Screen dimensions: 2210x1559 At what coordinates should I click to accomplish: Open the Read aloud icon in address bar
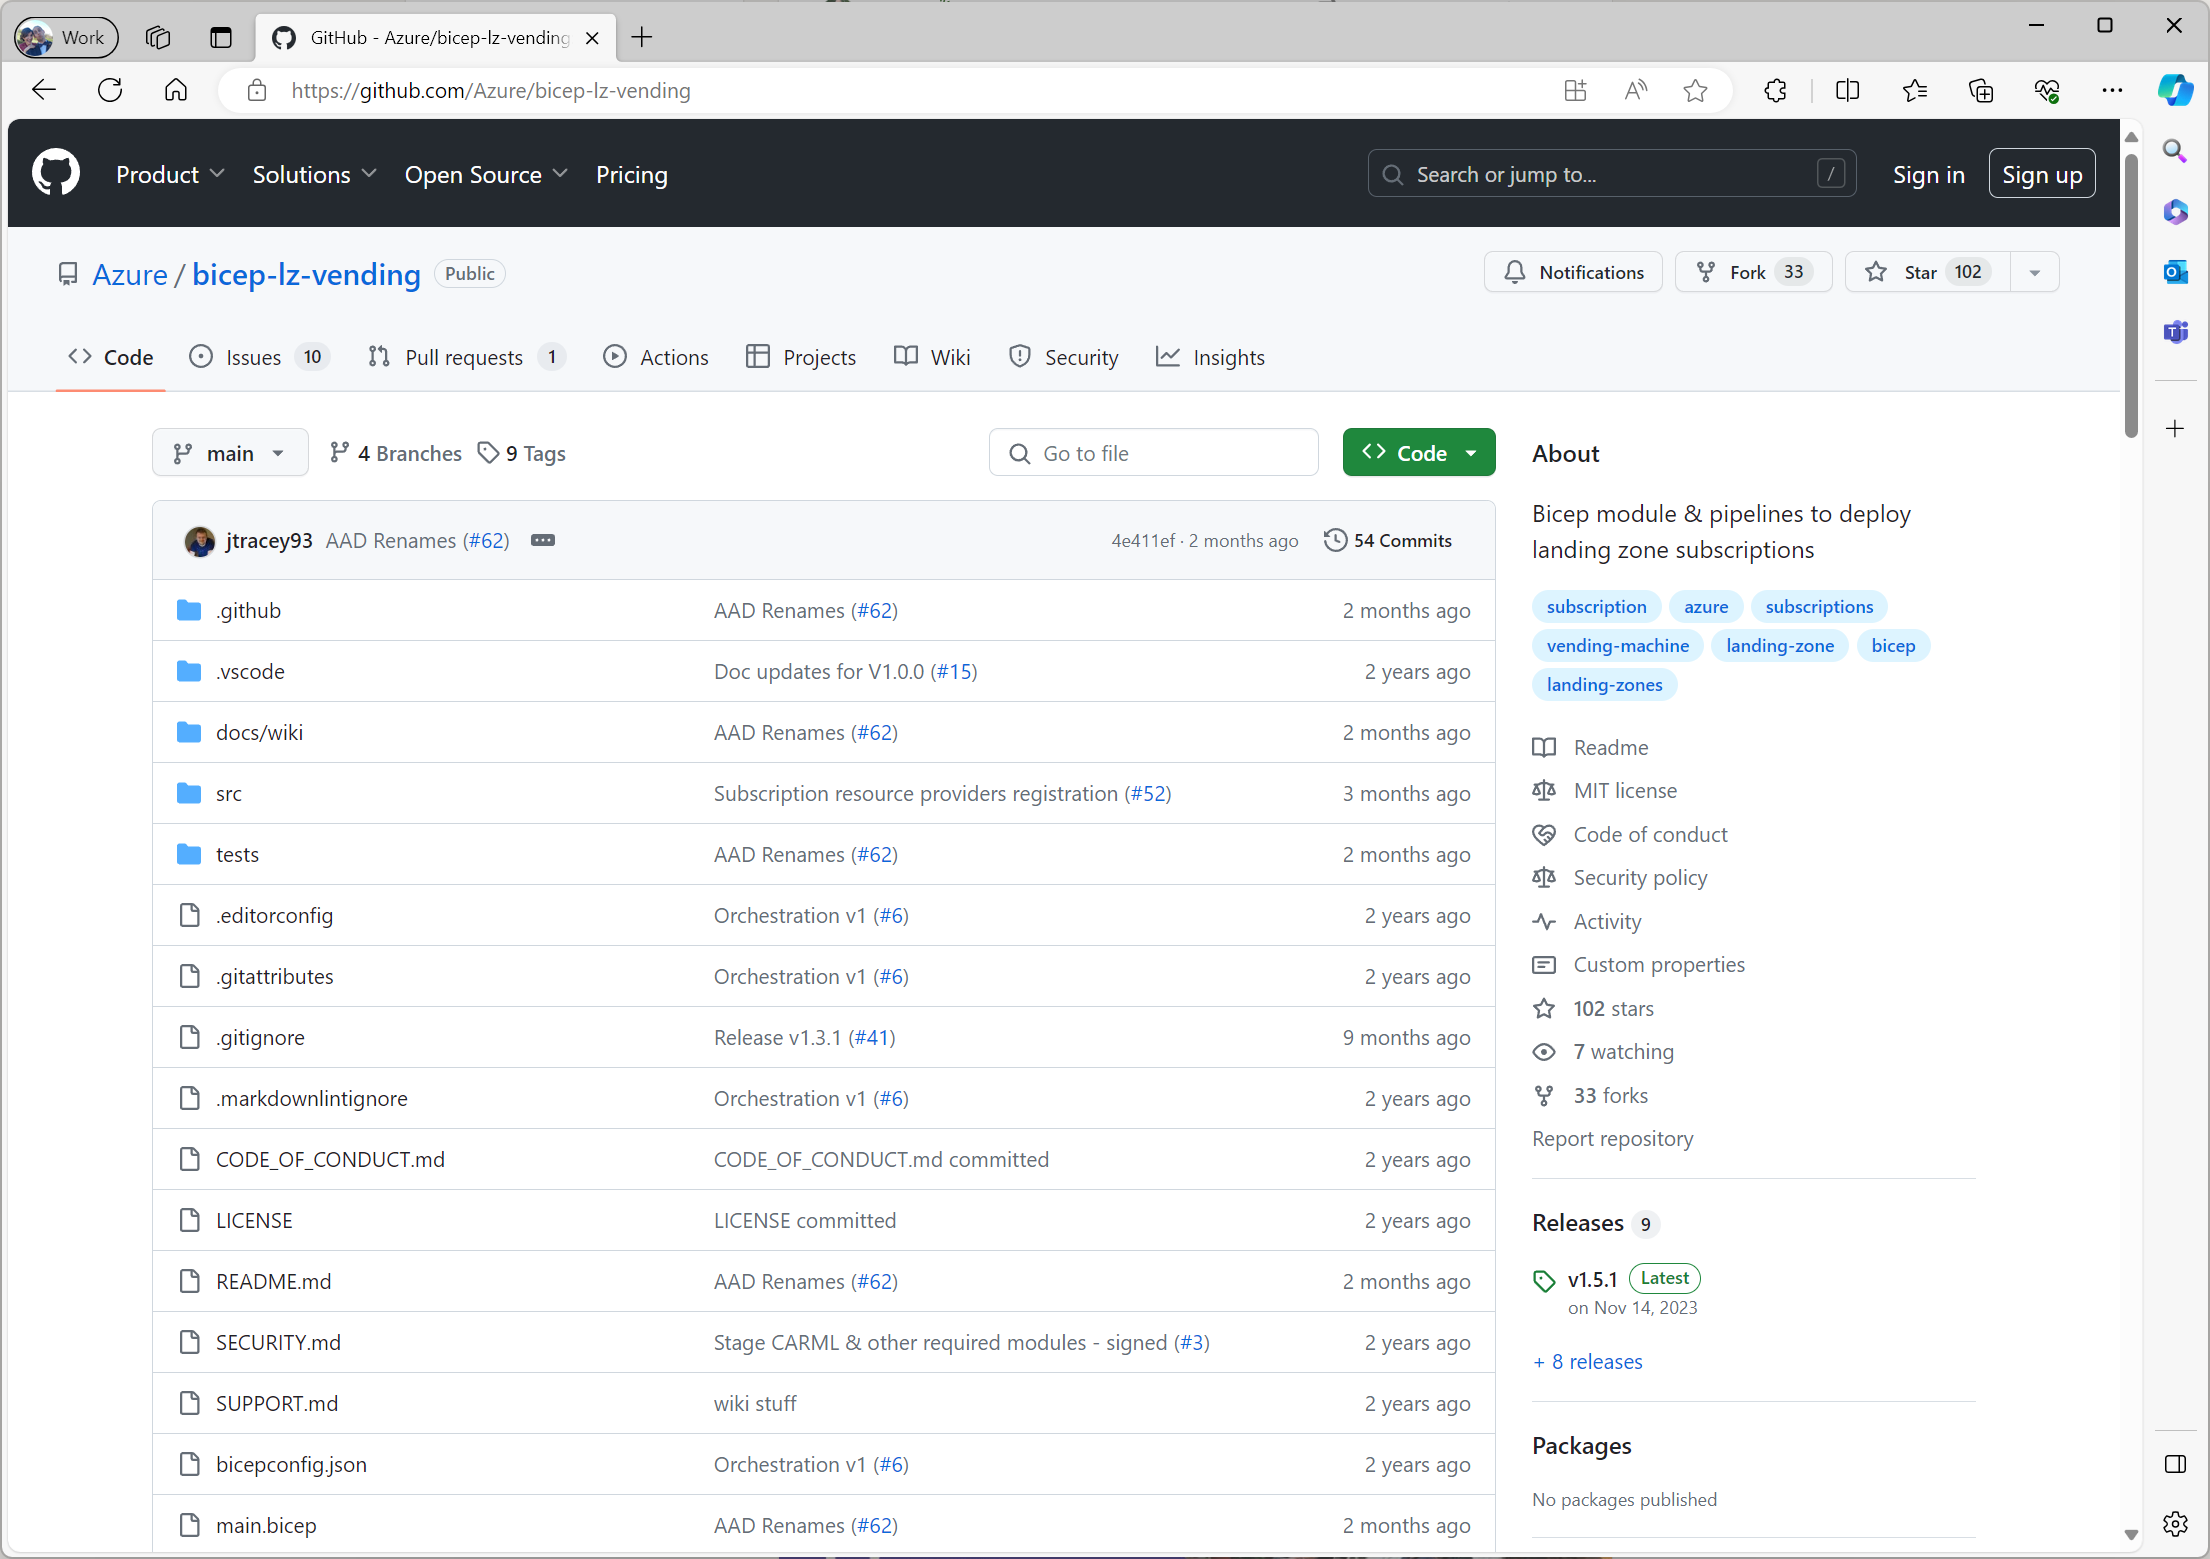pyautogui.click(x=1636, y=91)
